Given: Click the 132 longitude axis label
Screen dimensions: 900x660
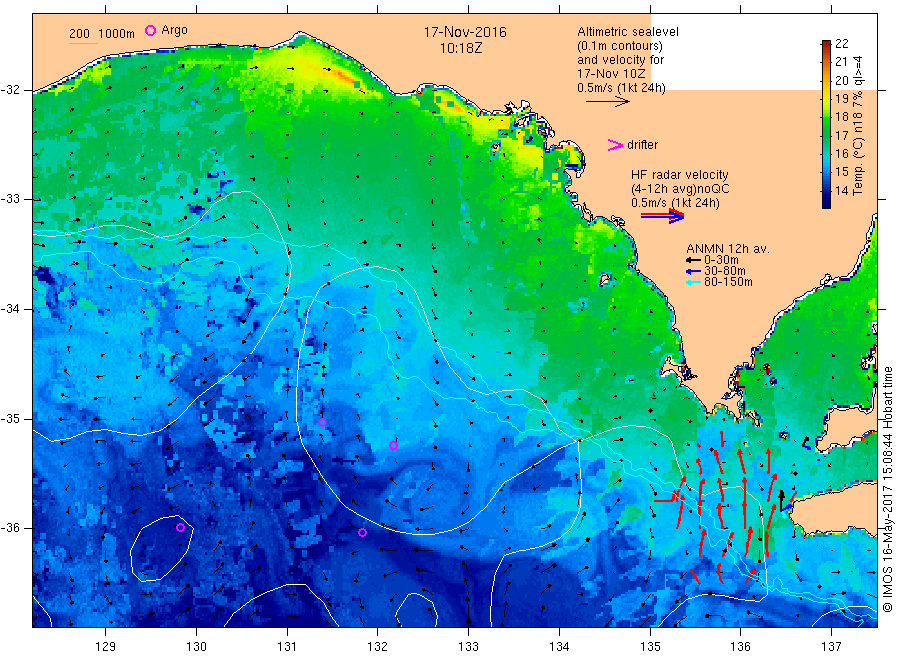Looking at the screenshot, I should click(x=378, y=647).
